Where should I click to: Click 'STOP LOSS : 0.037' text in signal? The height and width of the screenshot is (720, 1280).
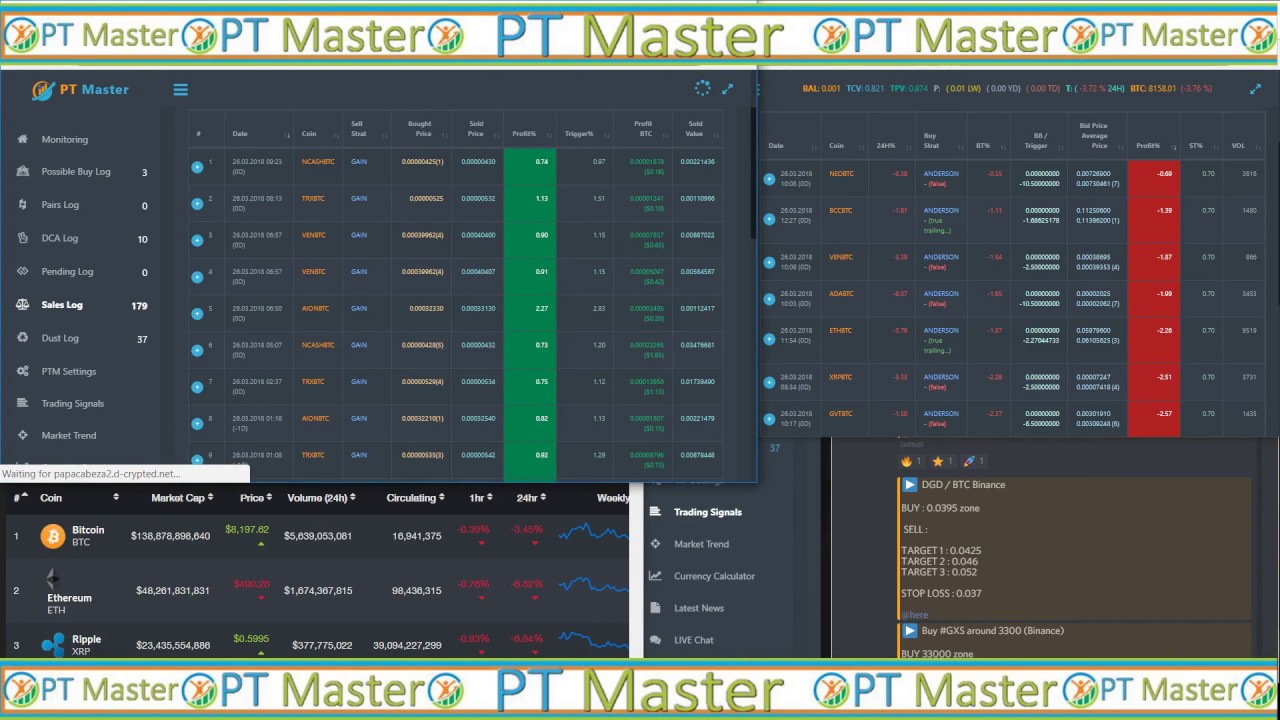click(941, 594)
